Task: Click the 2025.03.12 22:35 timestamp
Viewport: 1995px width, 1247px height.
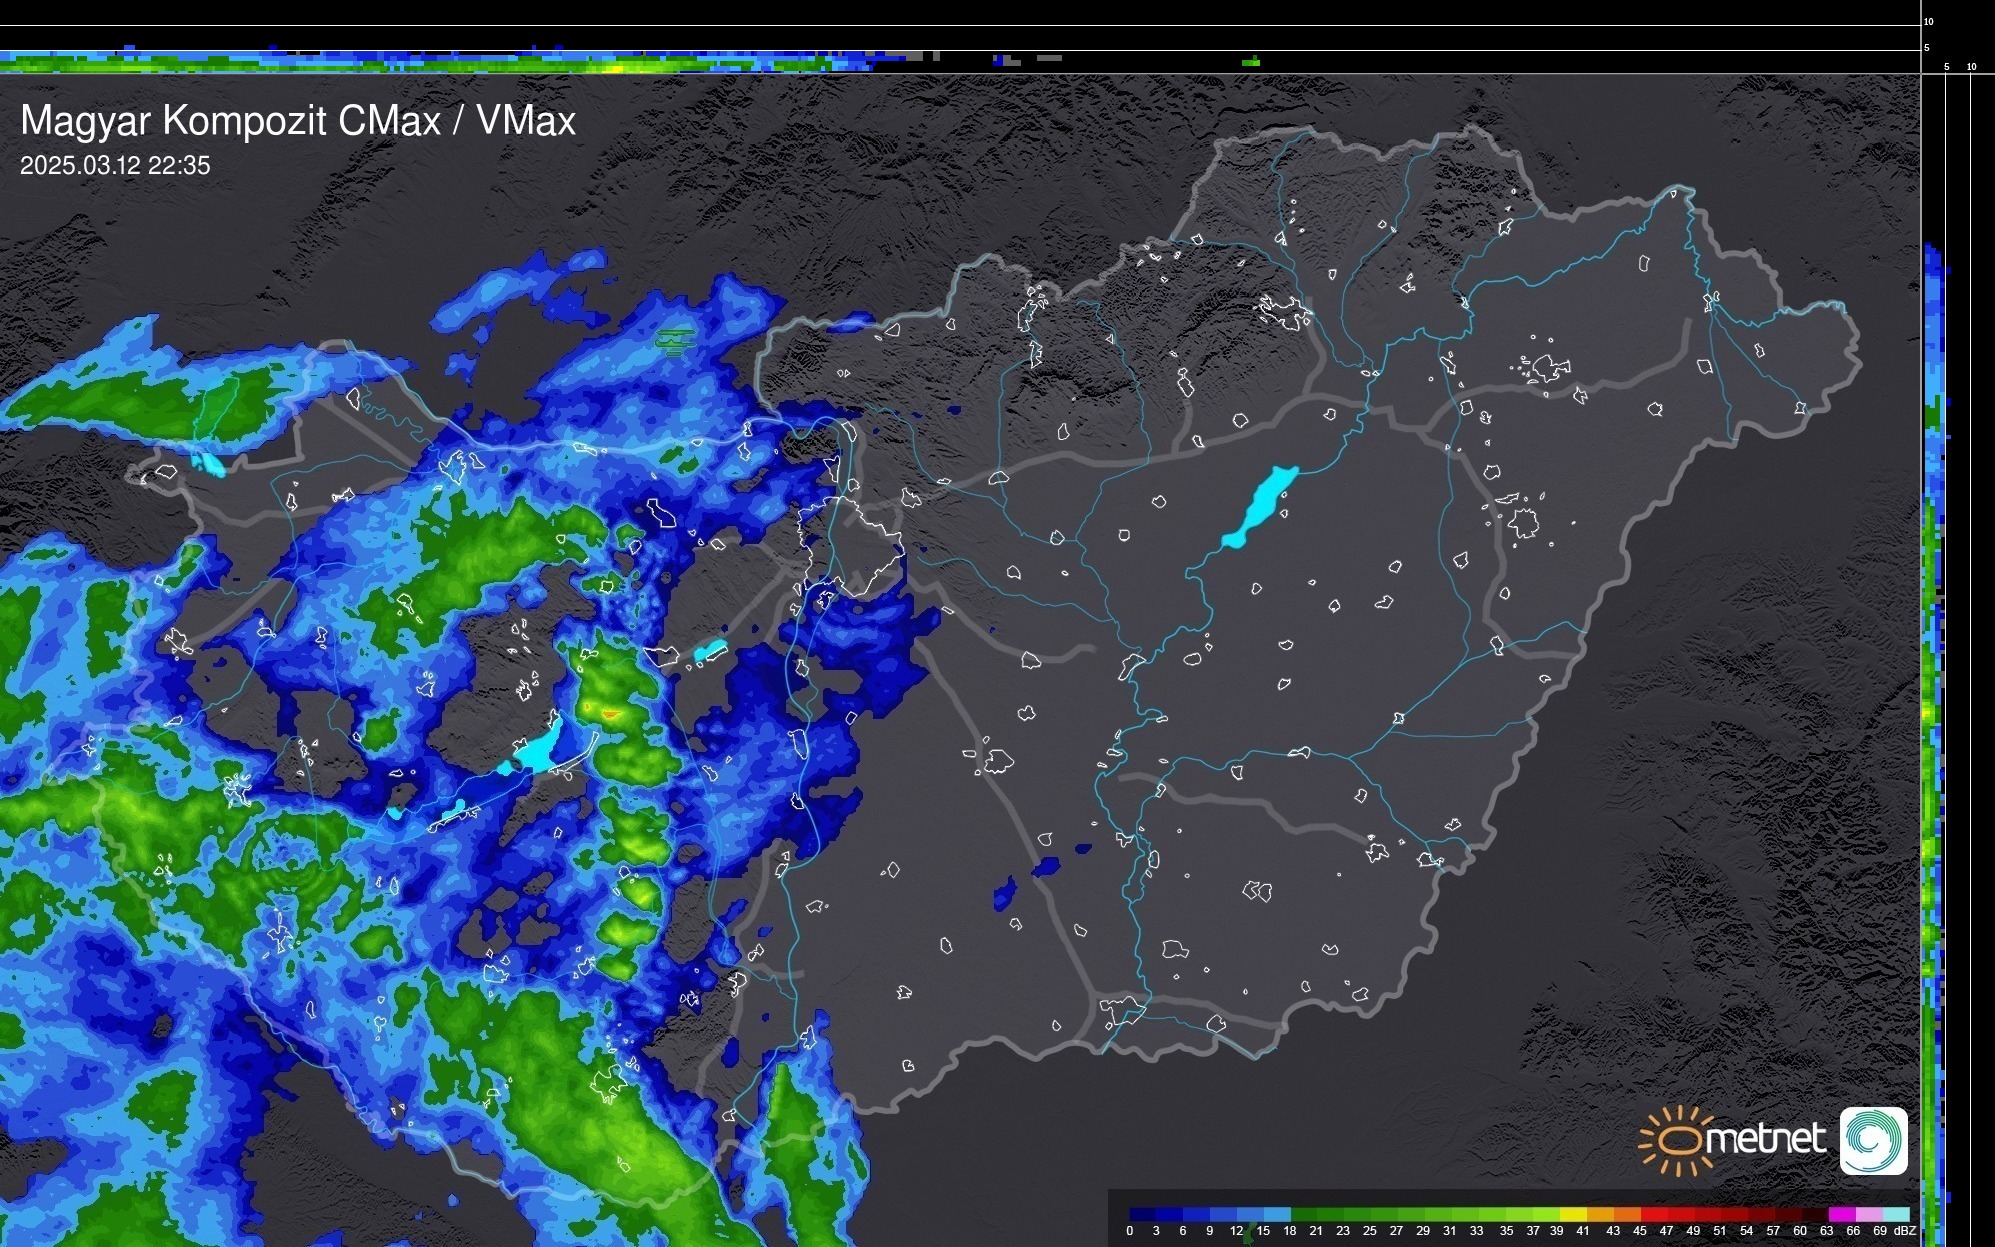Action: (115, 166)
